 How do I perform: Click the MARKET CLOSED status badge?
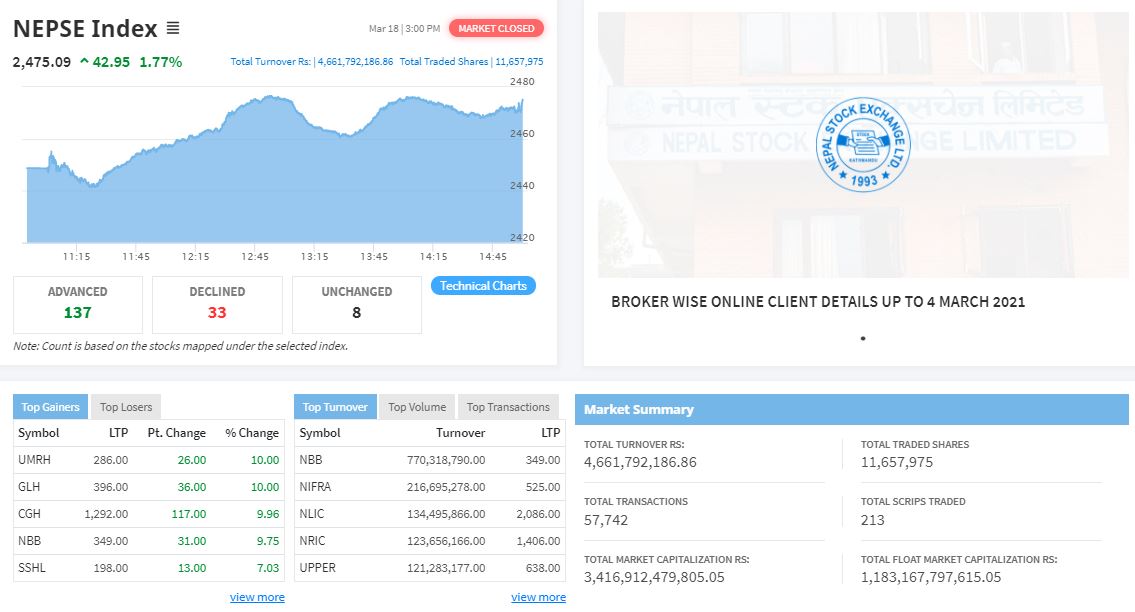tap(497, 28)
